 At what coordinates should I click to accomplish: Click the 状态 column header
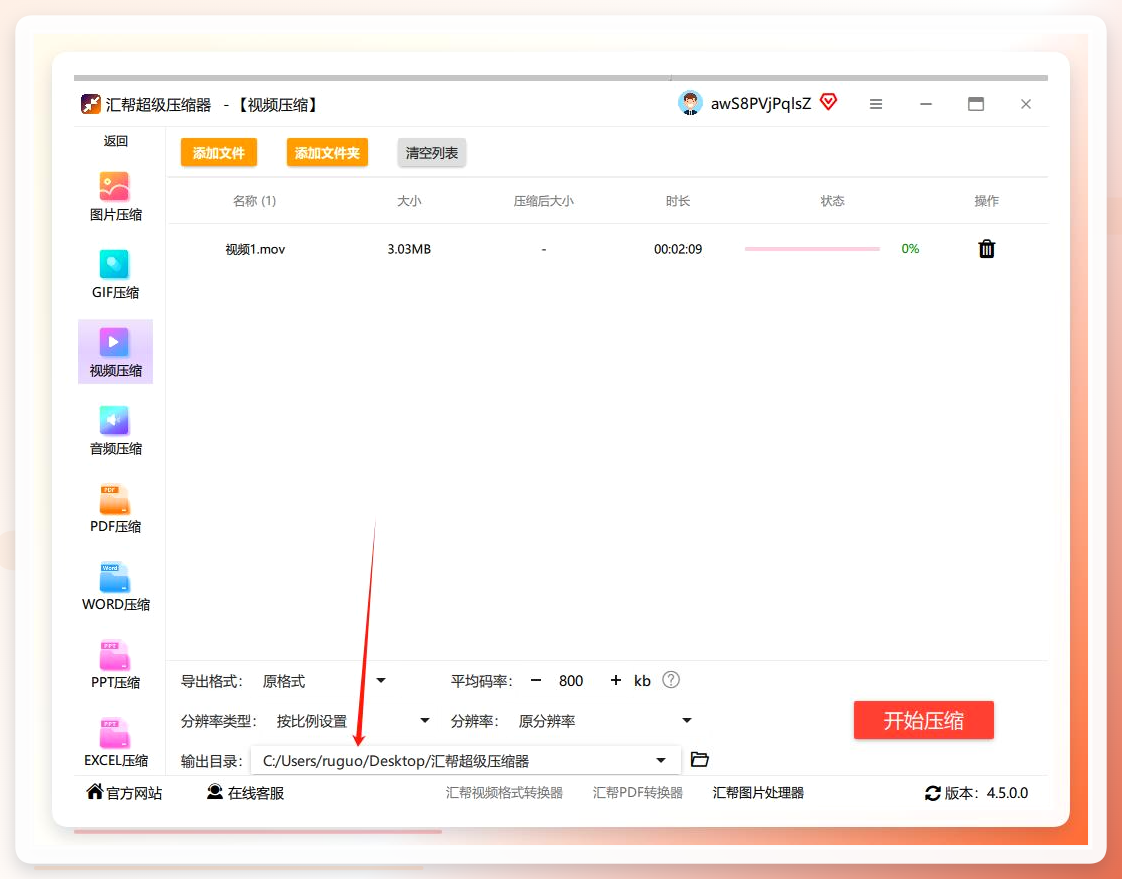click(832, 200)
